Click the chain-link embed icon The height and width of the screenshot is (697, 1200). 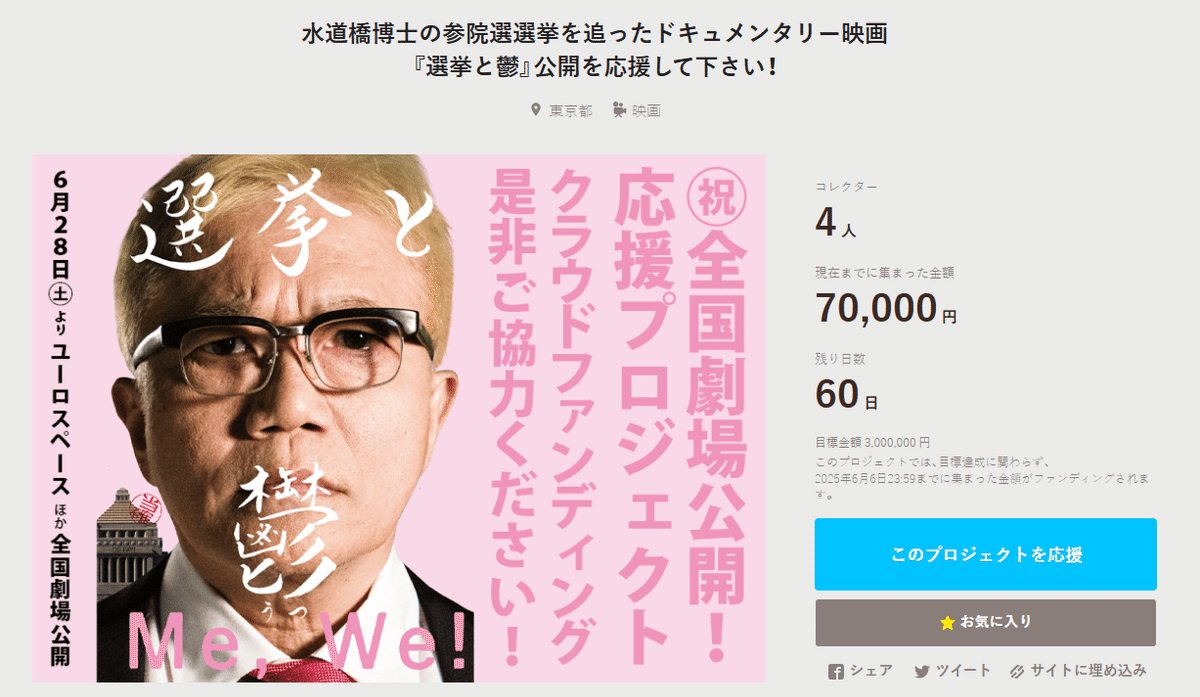1018,671
